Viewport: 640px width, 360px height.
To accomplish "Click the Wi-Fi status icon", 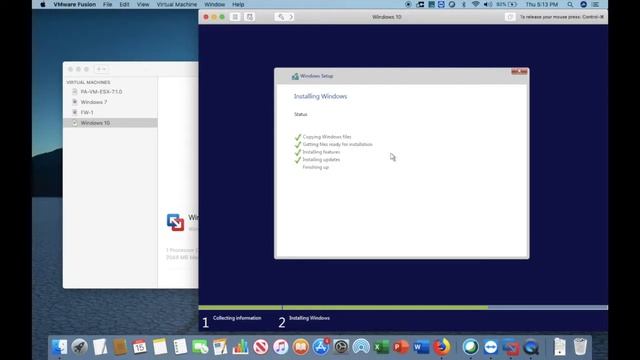I will pos(476,4).
